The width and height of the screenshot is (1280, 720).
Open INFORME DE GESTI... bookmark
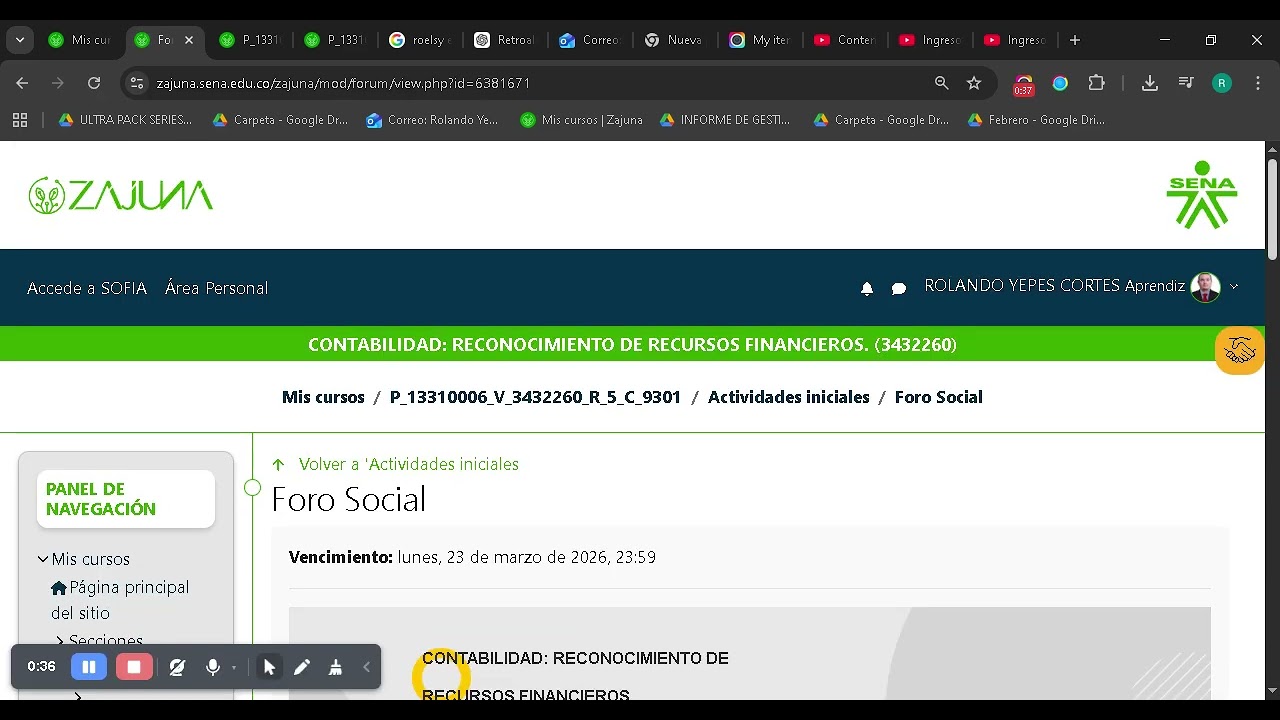click(x=725, y=120)
